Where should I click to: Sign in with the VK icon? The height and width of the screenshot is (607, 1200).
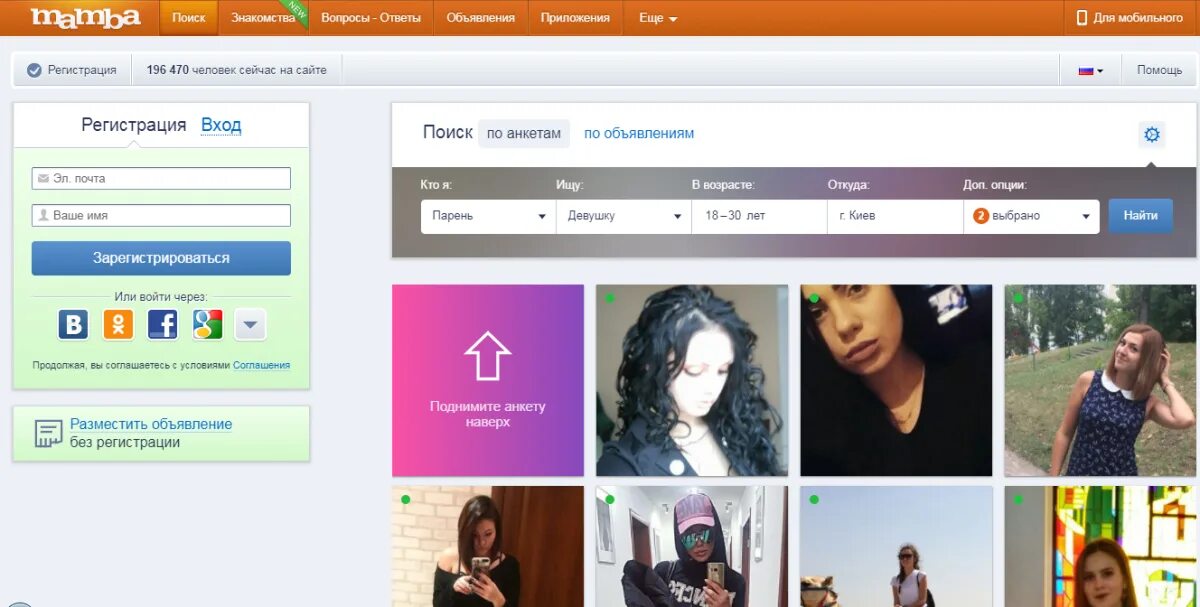click(73, 324)
